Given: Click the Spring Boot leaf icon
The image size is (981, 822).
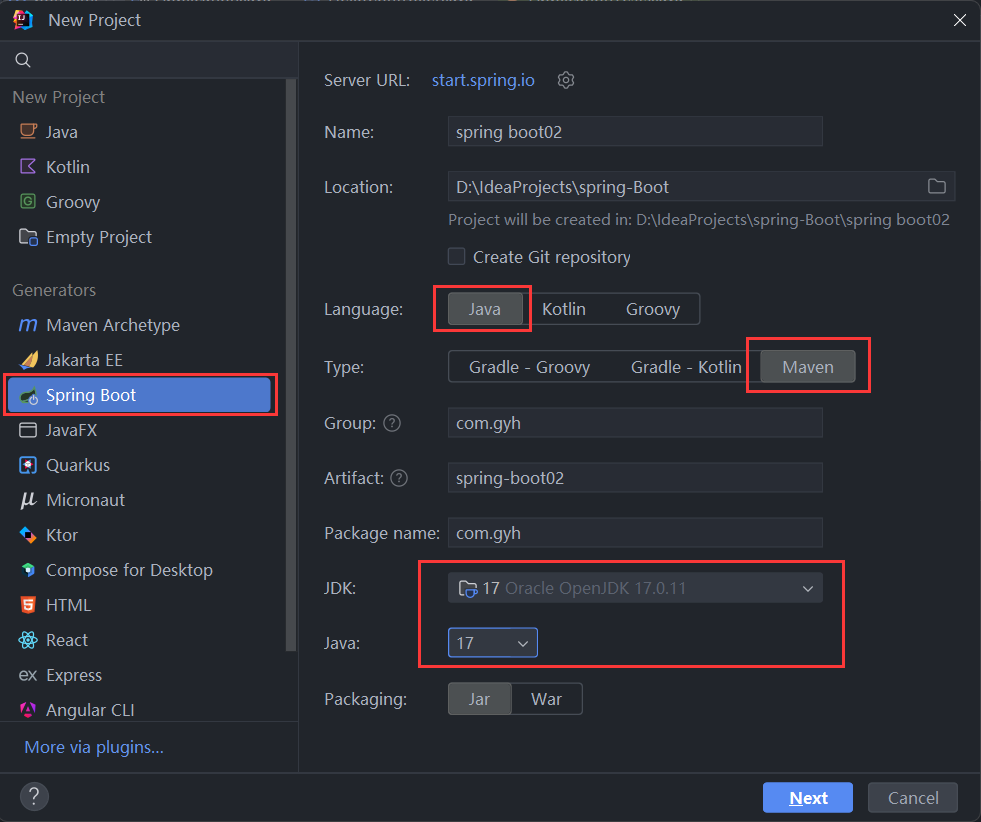Looking at the screenshot, I should coord(28,395).
